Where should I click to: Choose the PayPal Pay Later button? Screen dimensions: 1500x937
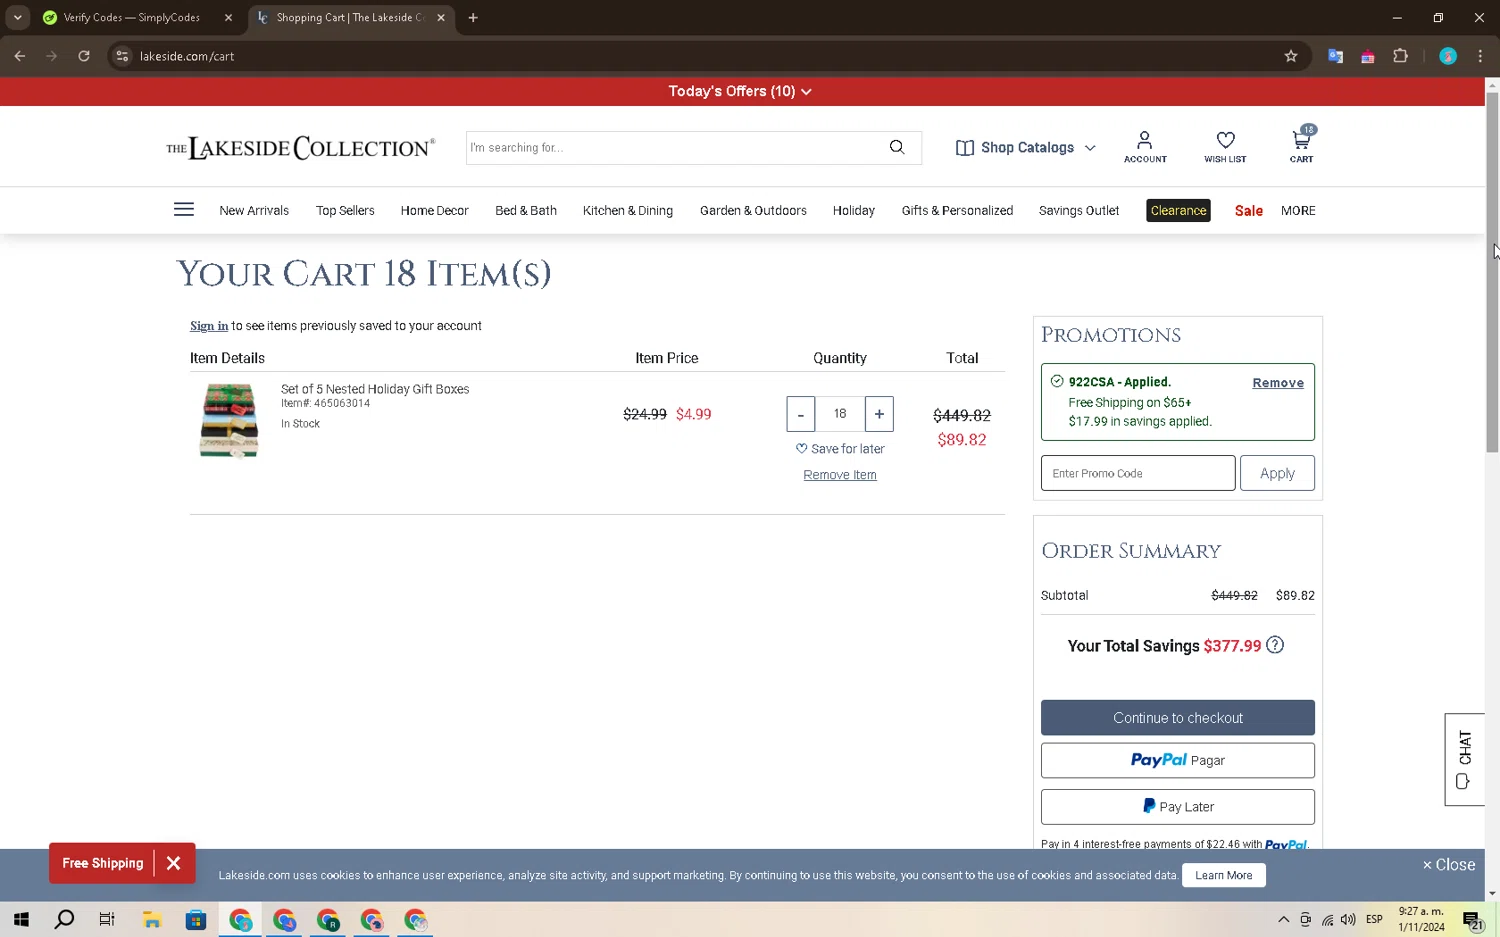tap(1178, 807)
